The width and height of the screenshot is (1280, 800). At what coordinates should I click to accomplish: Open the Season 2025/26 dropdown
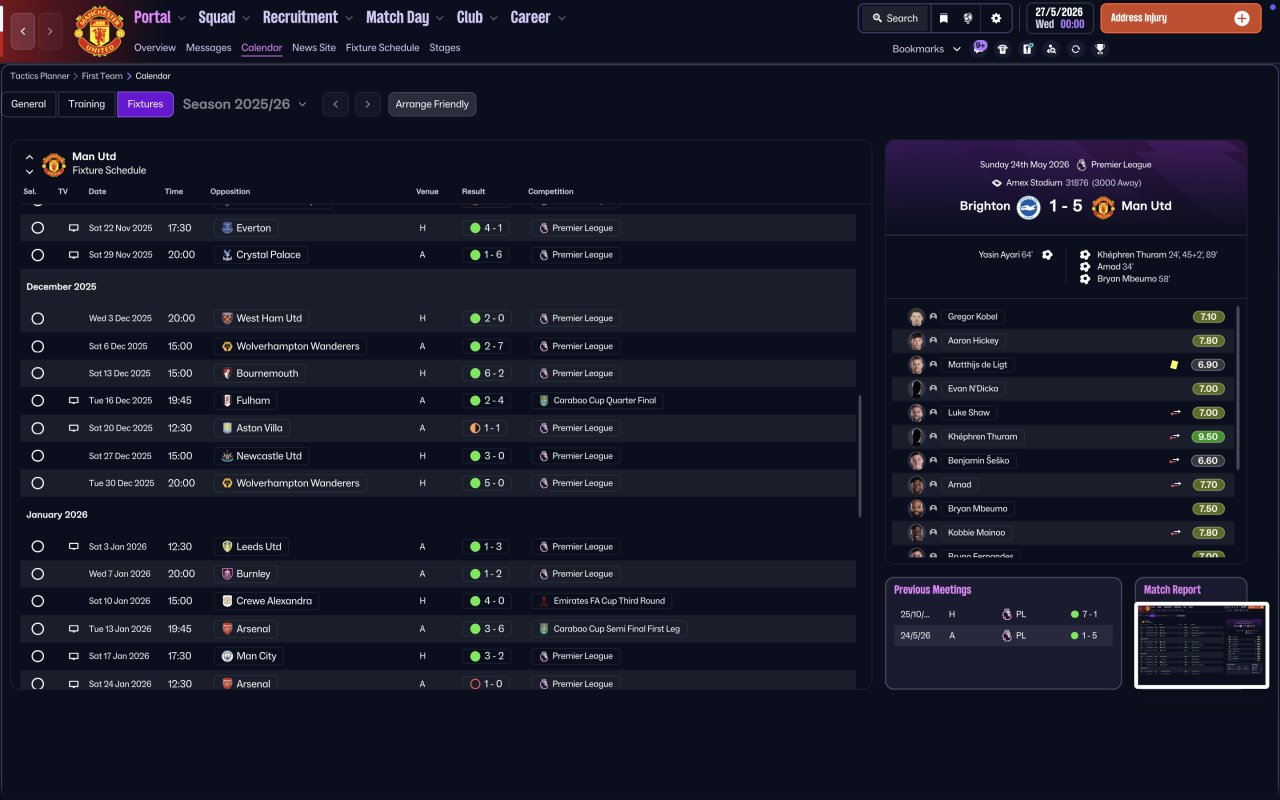click(x=245, y=104)
